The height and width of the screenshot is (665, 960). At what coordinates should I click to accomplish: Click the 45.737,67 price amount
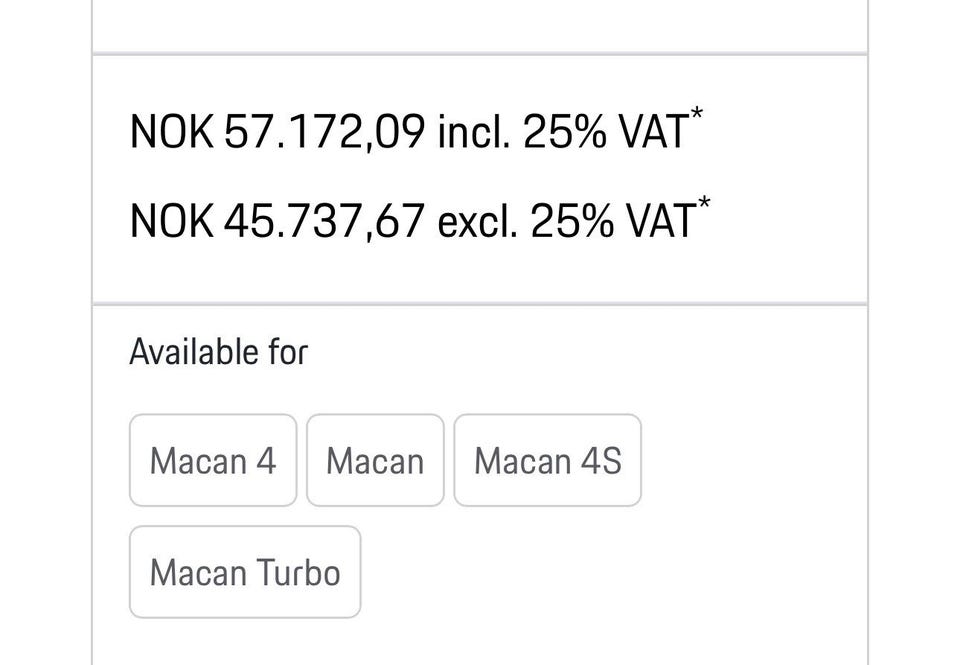[325, 220]
